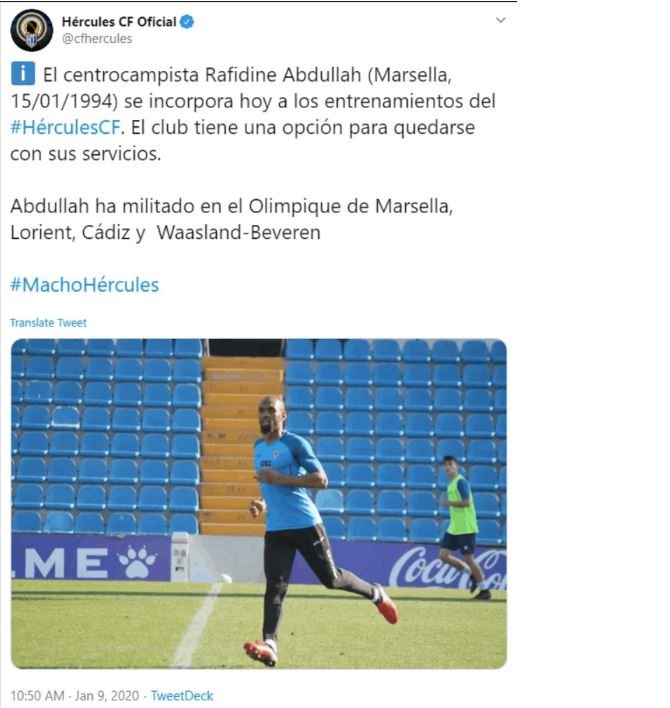Click the Rafidine Abdullah announcement paragraph
This screenshot has height=708, width=670.
click(x=253, y=114)
